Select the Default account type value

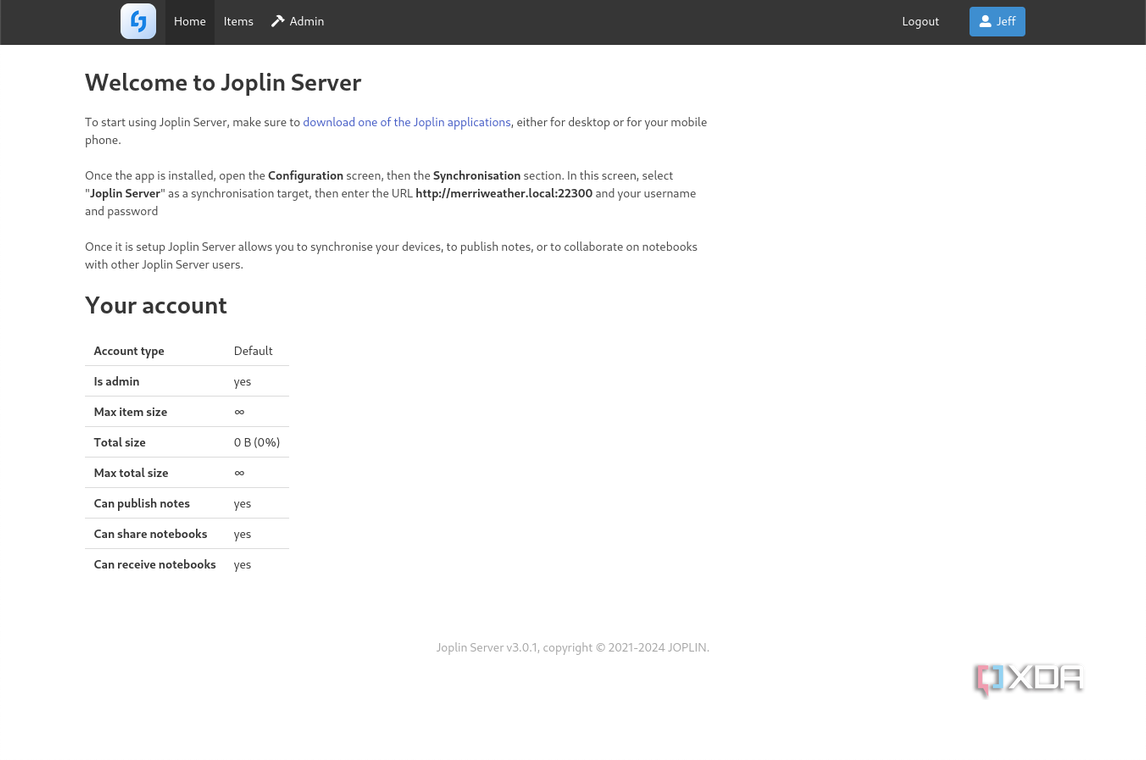[x=253, y=351]
